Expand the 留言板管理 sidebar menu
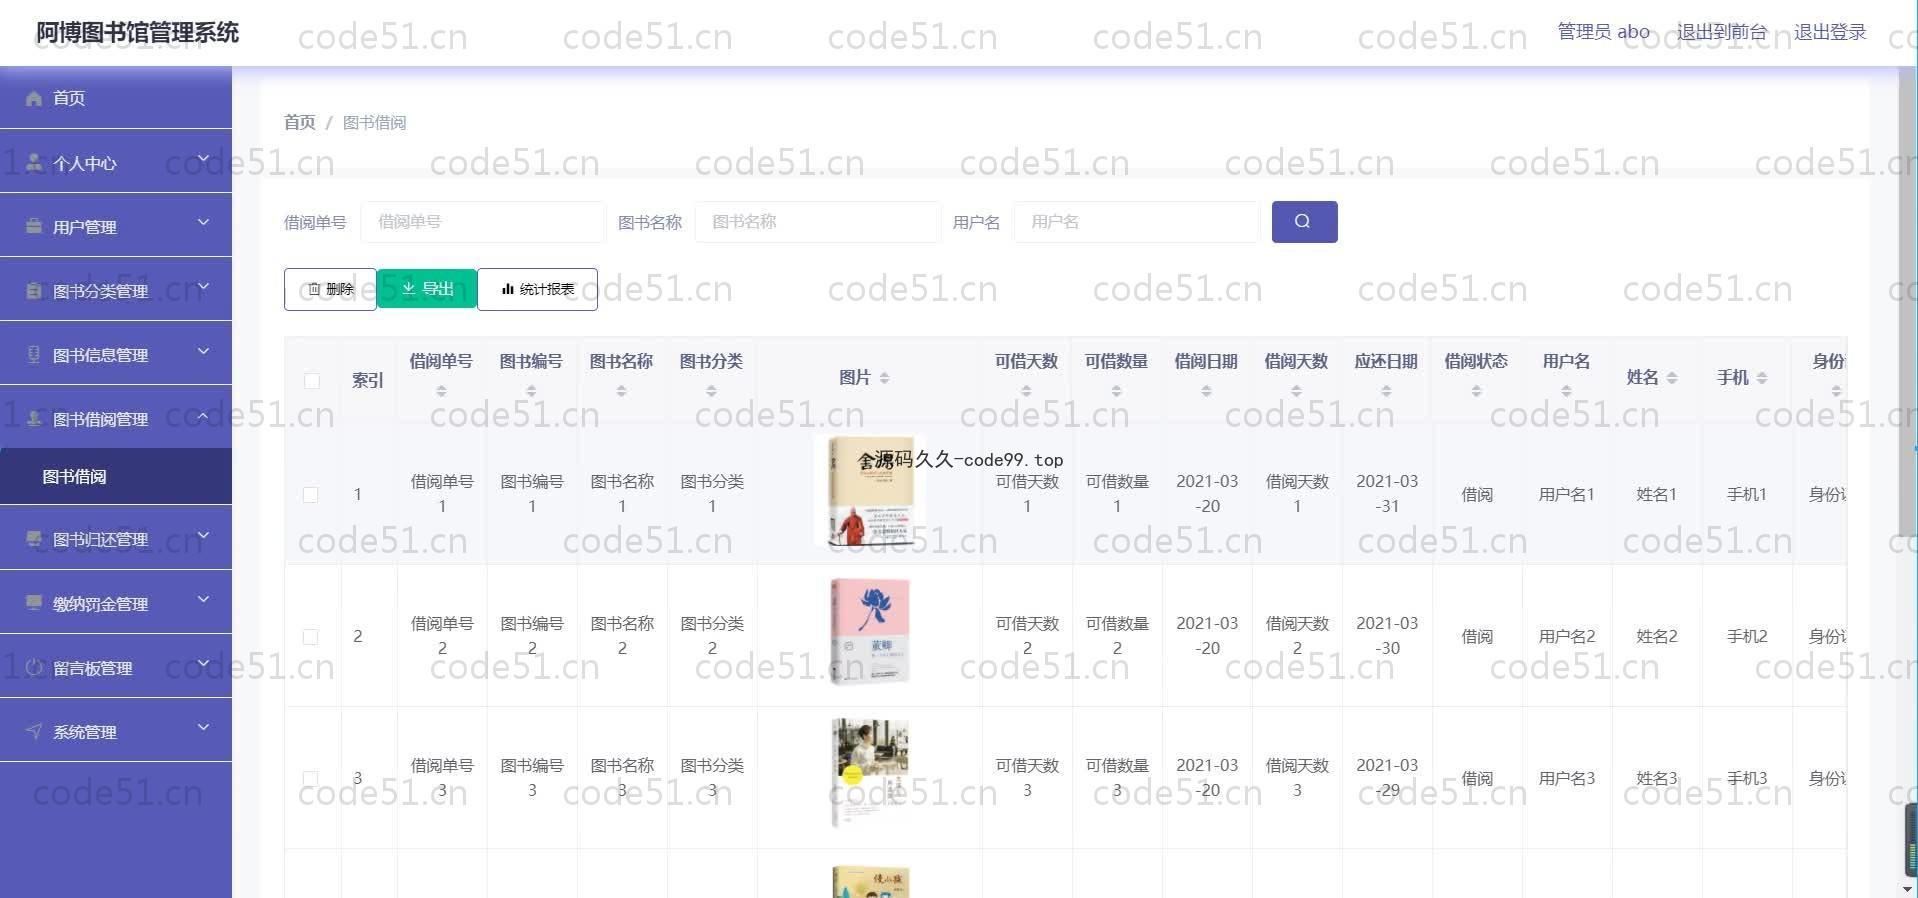 (203, 664)
